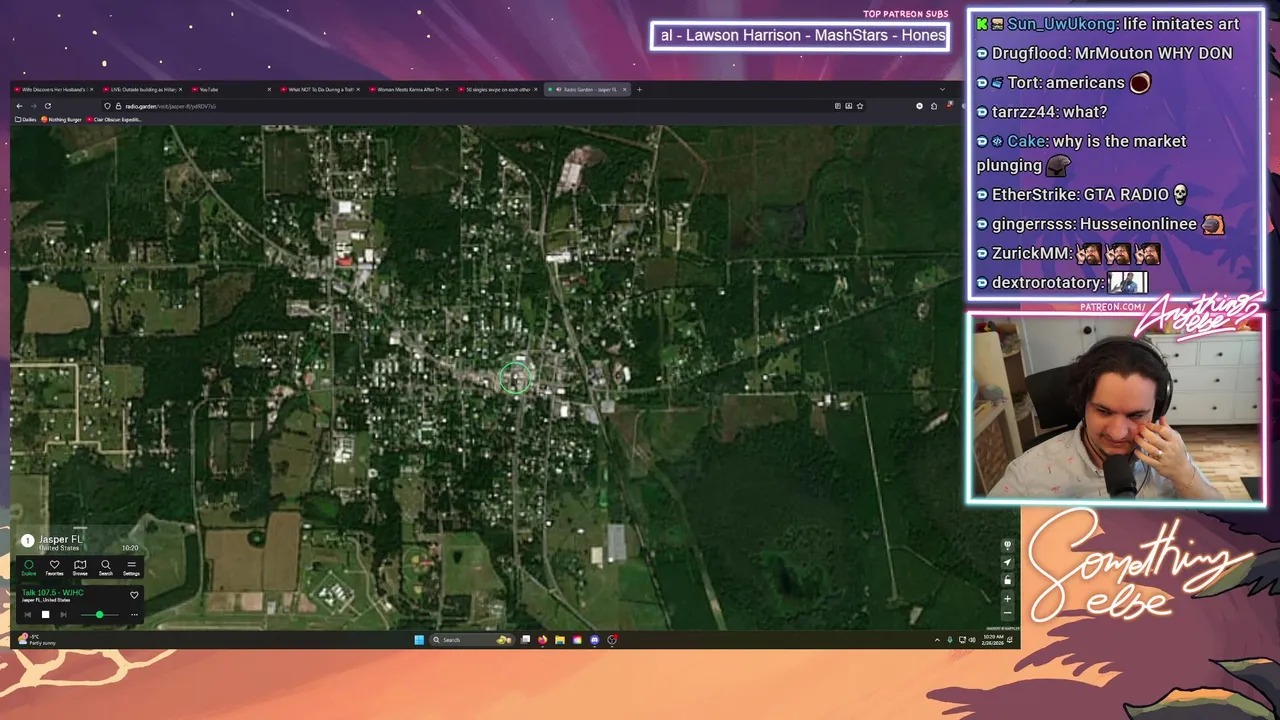Image resolution: width=1280 pixels, height=720 pixels.
Task: Stop the radio playback
Action: [45, 614]
